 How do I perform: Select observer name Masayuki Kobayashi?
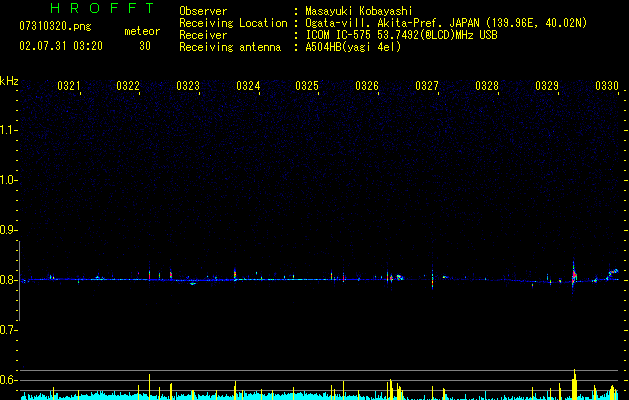point(359,11)
